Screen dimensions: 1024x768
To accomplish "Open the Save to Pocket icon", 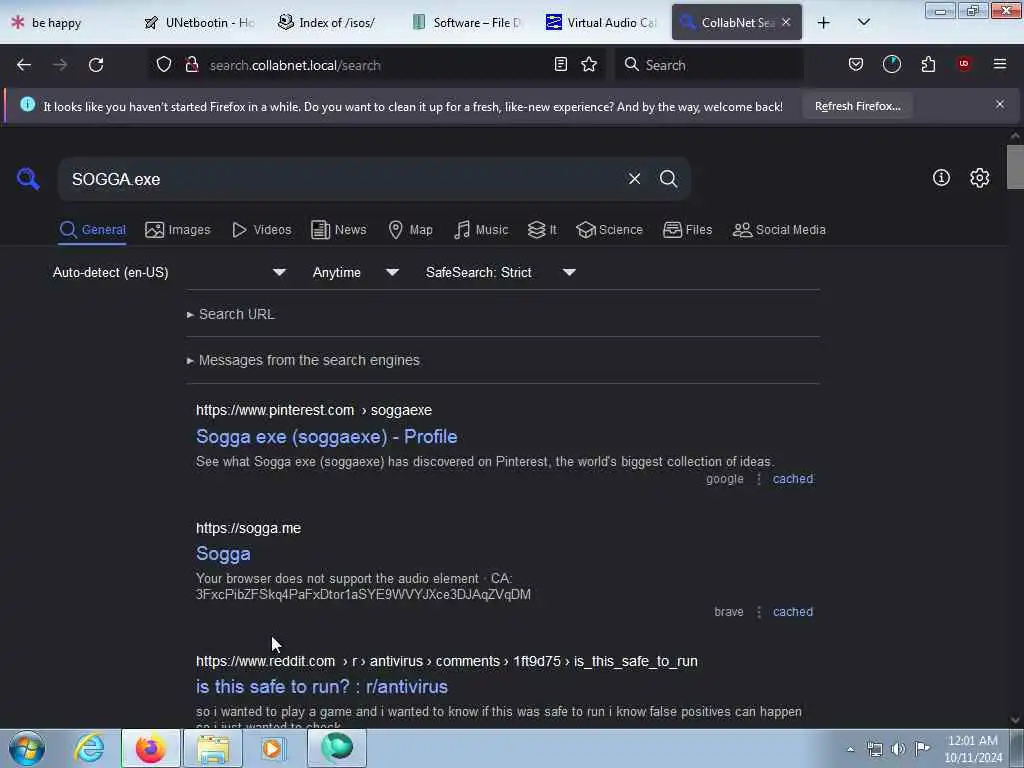I will point(856,64).
